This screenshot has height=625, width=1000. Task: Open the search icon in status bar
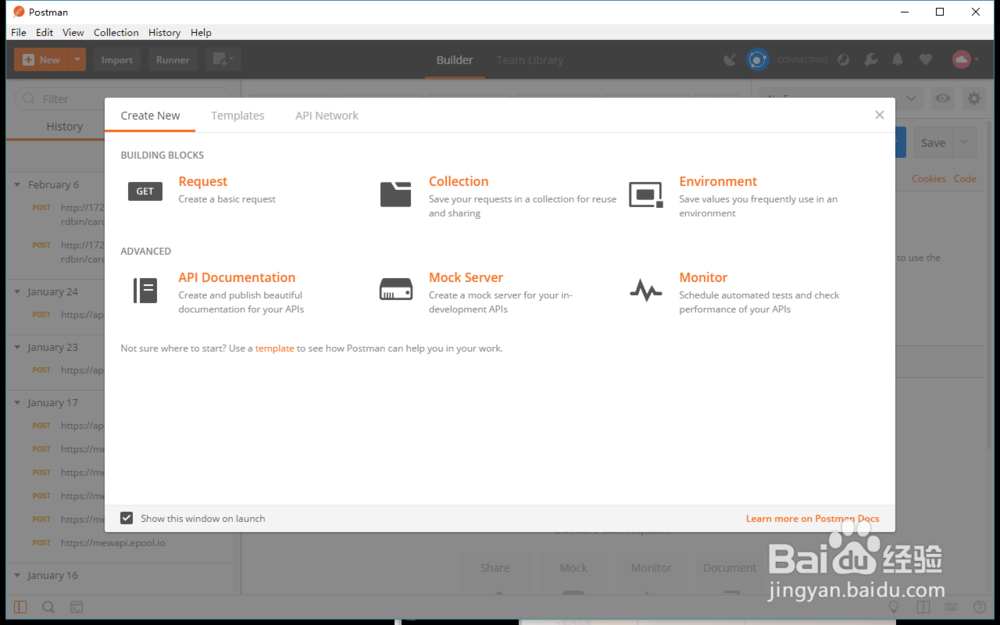coord(48,607)
